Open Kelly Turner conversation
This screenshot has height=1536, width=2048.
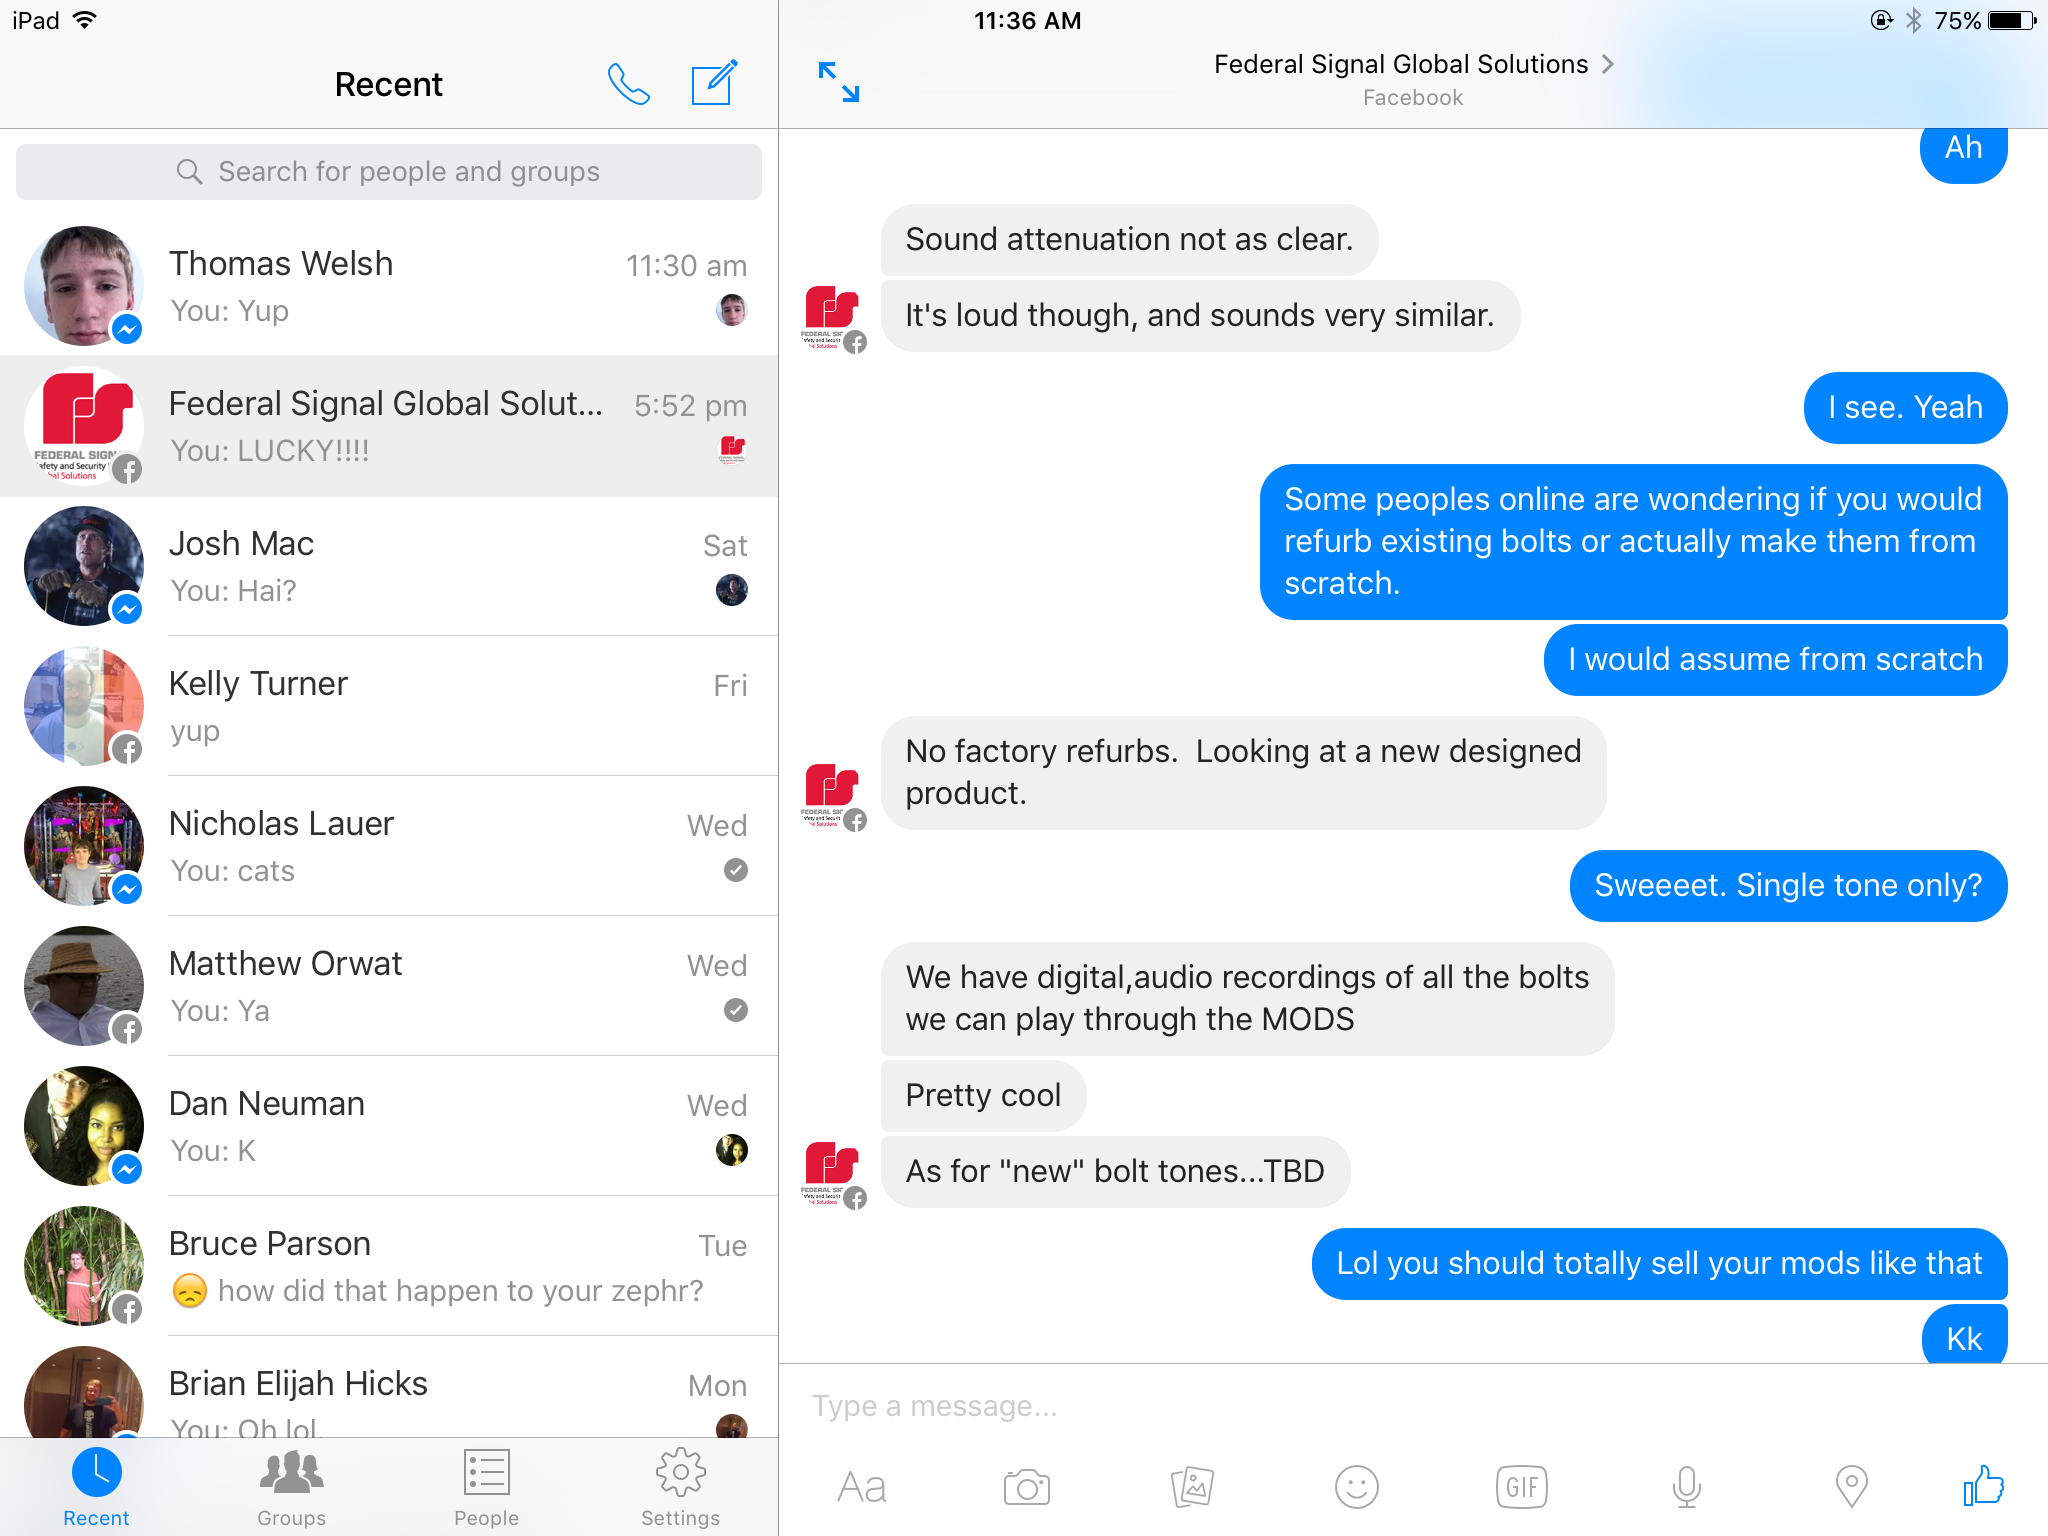(x=389, y=706)
